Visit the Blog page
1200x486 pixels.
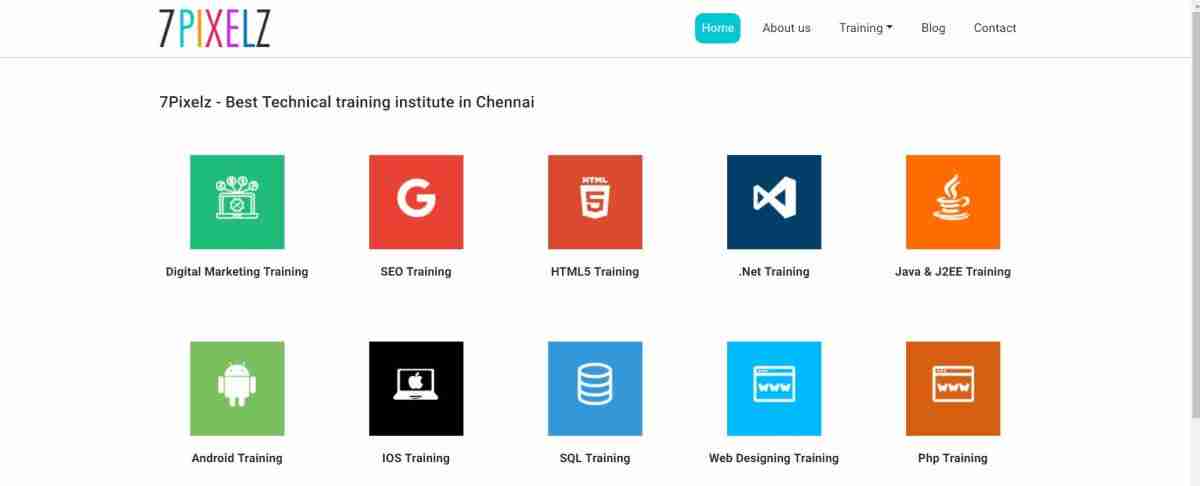click(x=933, y=28)
